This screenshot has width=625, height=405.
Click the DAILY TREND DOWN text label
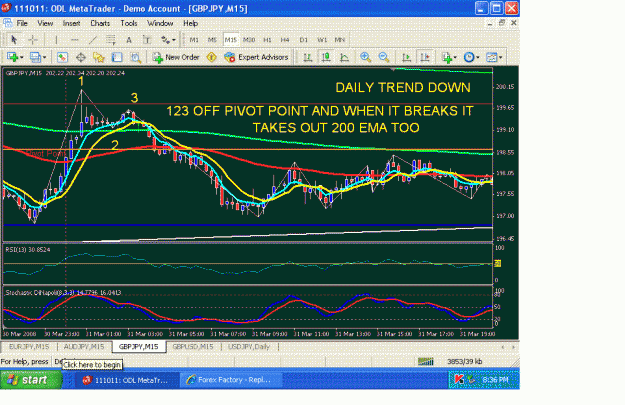pyautogui.click(x=403, y=88)
